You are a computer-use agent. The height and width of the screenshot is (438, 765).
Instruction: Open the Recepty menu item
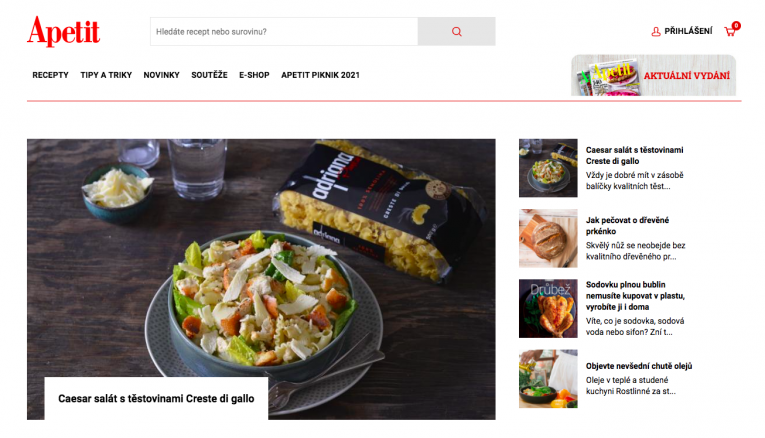(50, 75)
